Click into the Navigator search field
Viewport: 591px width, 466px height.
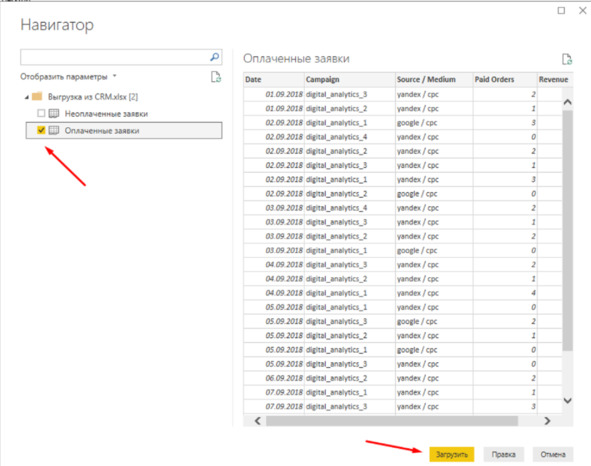[x=115, y=57]
